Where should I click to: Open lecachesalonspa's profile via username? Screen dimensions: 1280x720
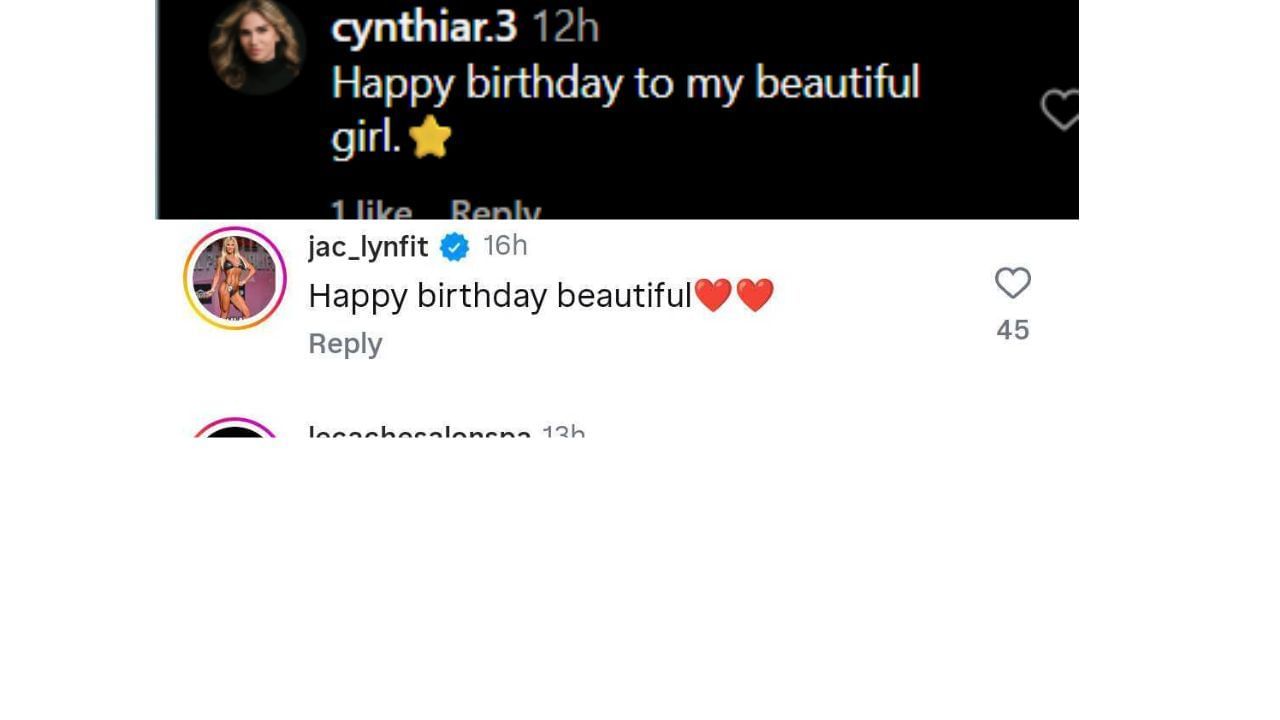coord(420,433)
